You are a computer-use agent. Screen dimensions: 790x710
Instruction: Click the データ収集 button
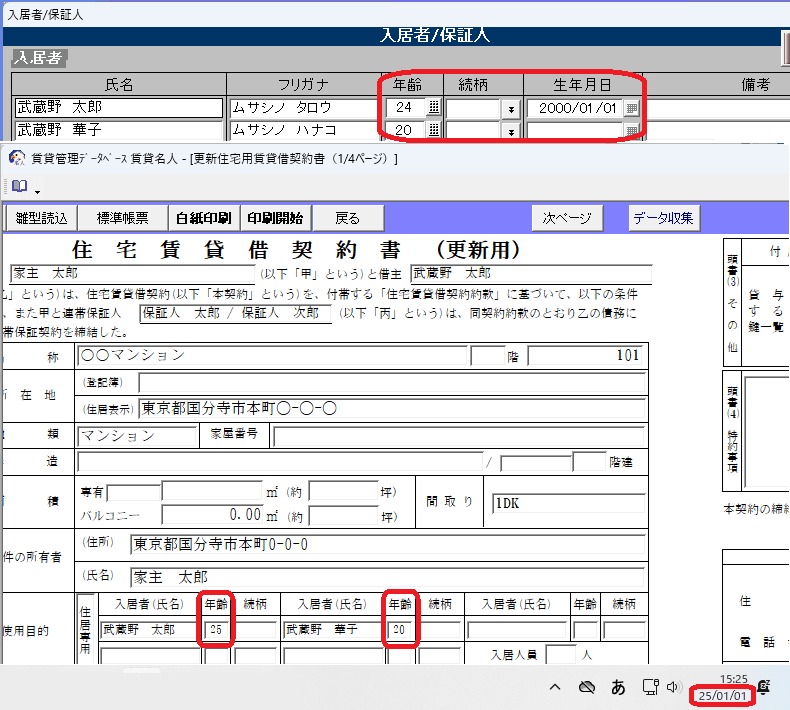(x=664, y=218)
